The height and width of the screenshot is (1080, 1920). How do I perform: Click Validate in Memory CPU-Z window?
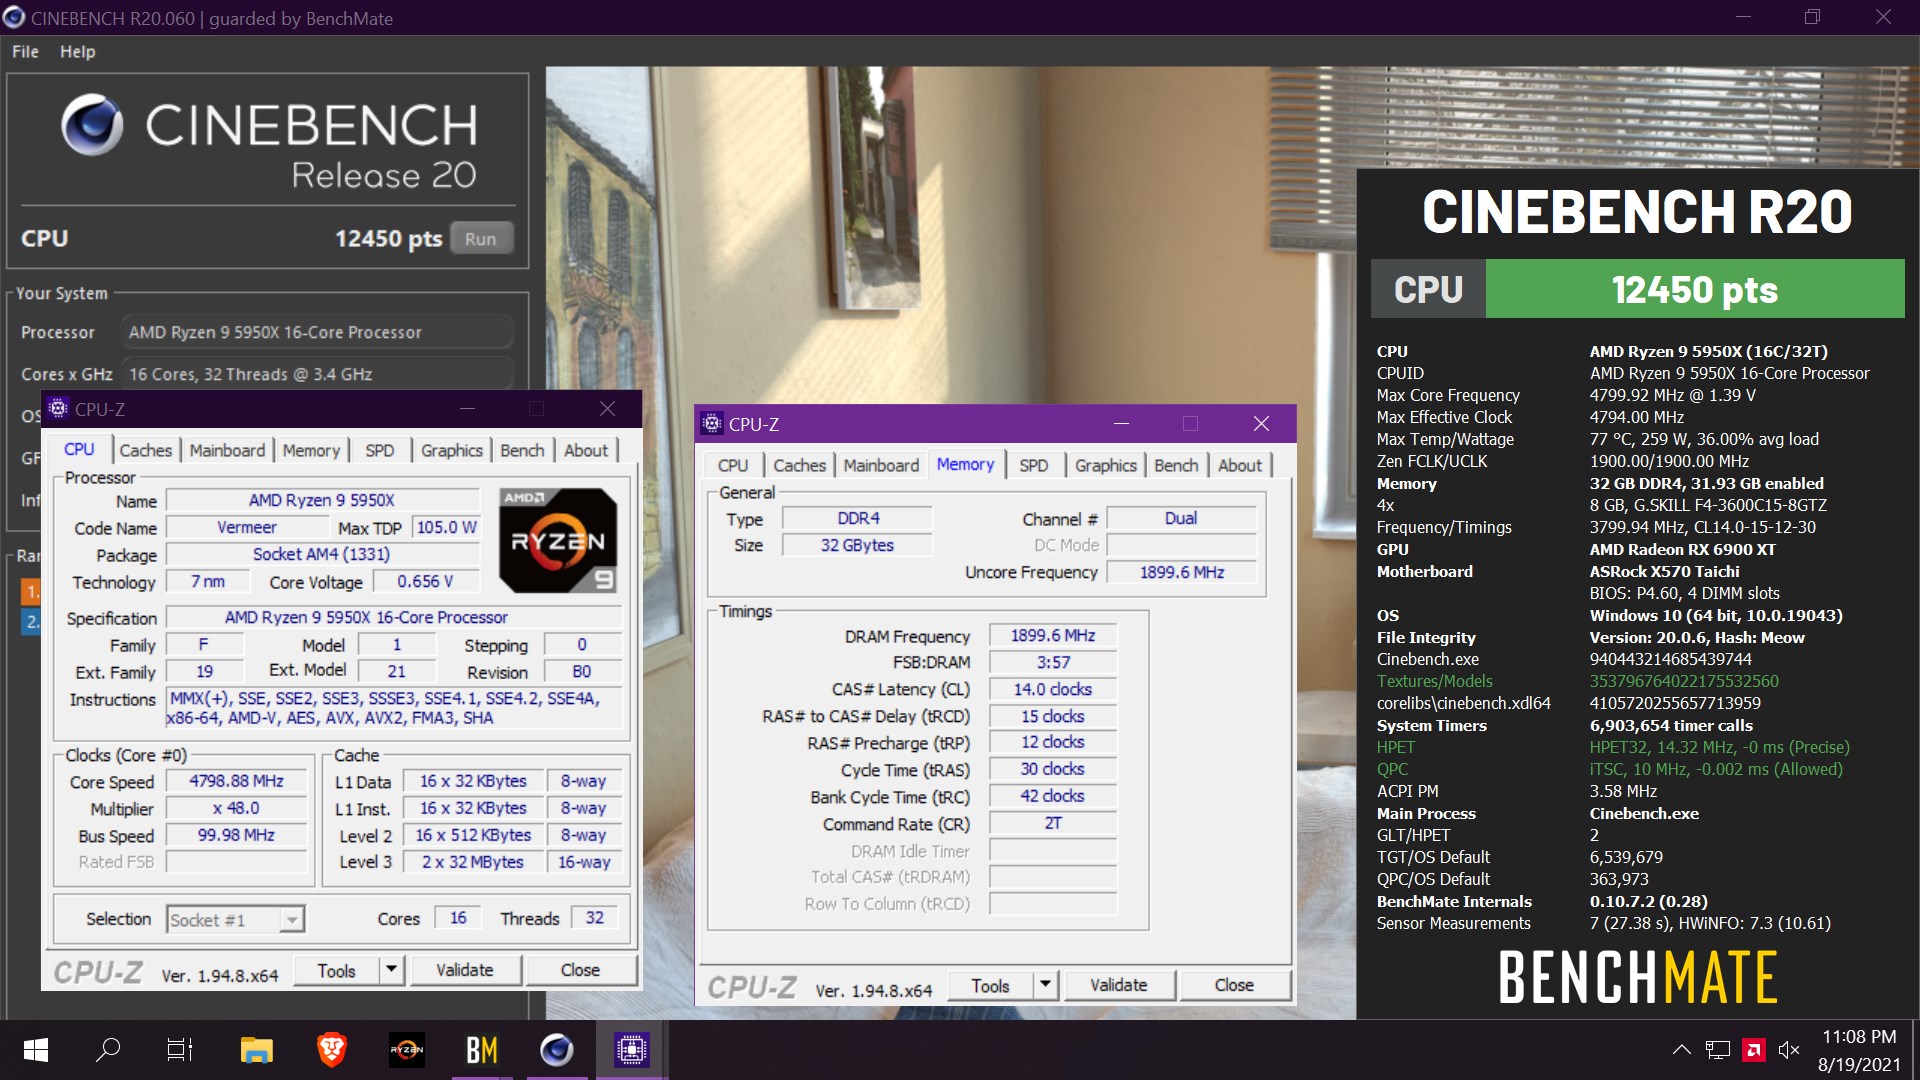[1119, 985]
